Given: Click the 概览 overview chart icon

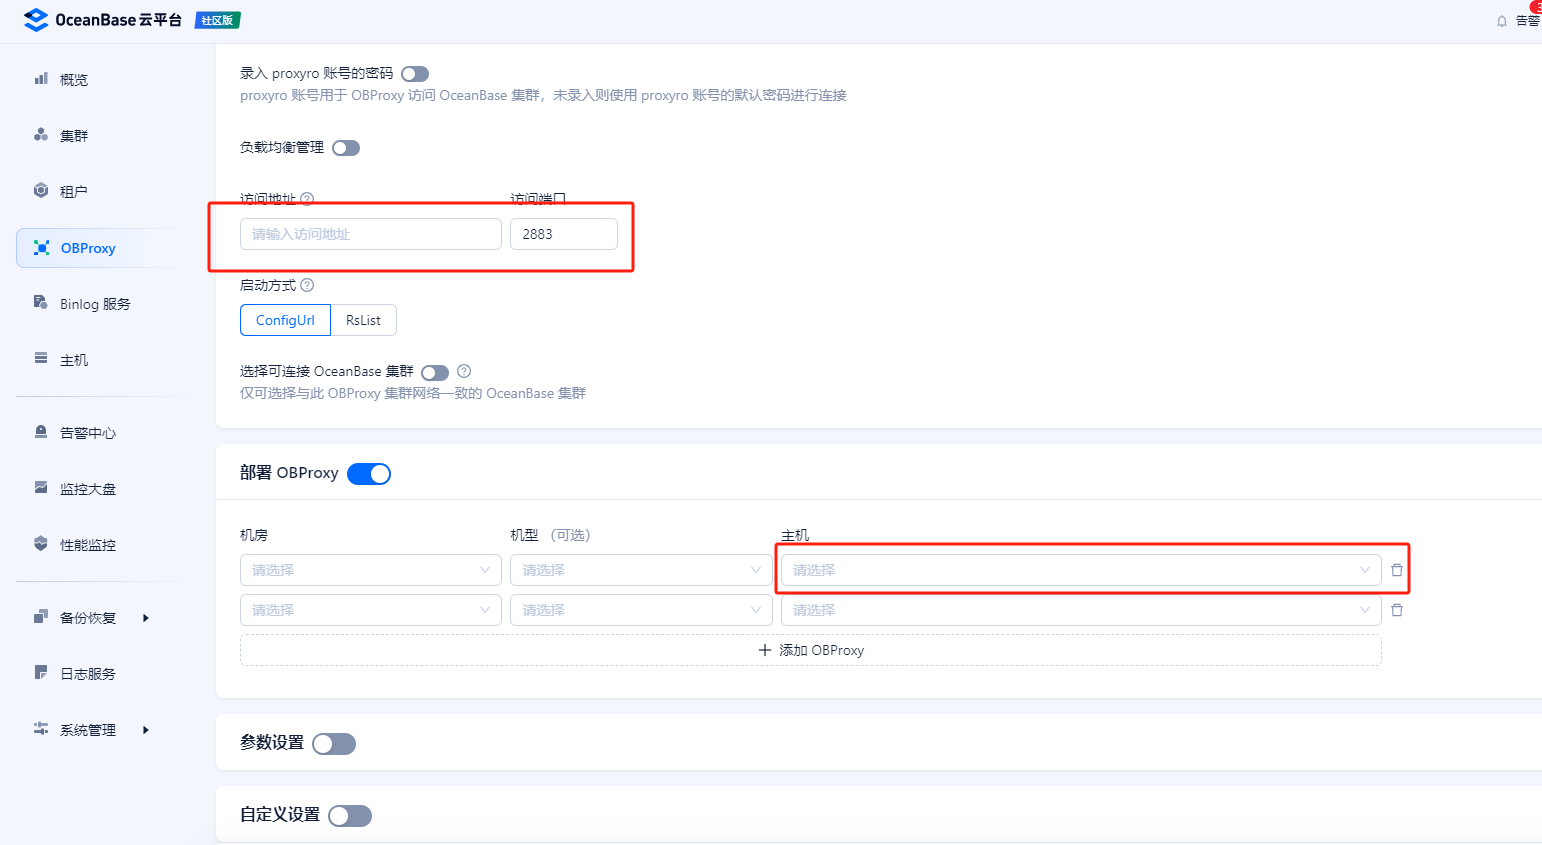Looking at the screenshot, I should click(41, 78).
